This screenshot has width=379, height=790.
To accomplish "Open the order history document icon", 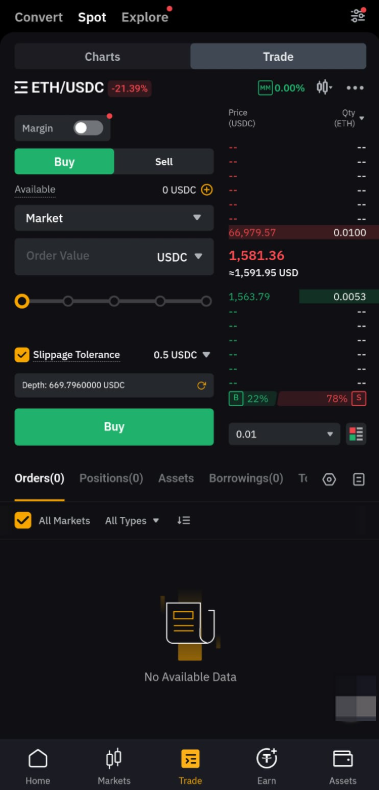I will (x=358, y=479).
